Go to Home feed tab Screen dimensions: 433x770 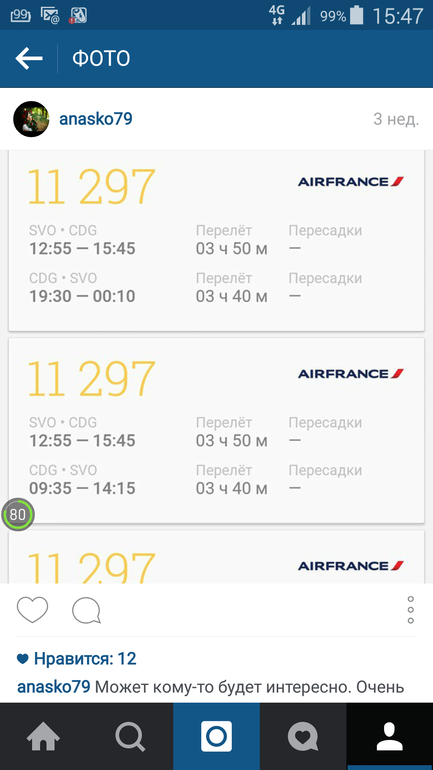tap(43, 736)
